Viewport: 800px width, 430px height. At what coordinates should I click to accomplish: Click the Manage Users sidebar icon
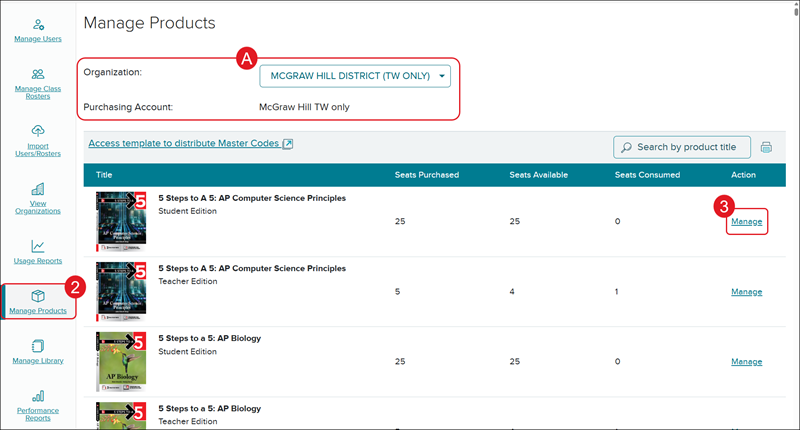pyautogui.click(x=39, y=24)
